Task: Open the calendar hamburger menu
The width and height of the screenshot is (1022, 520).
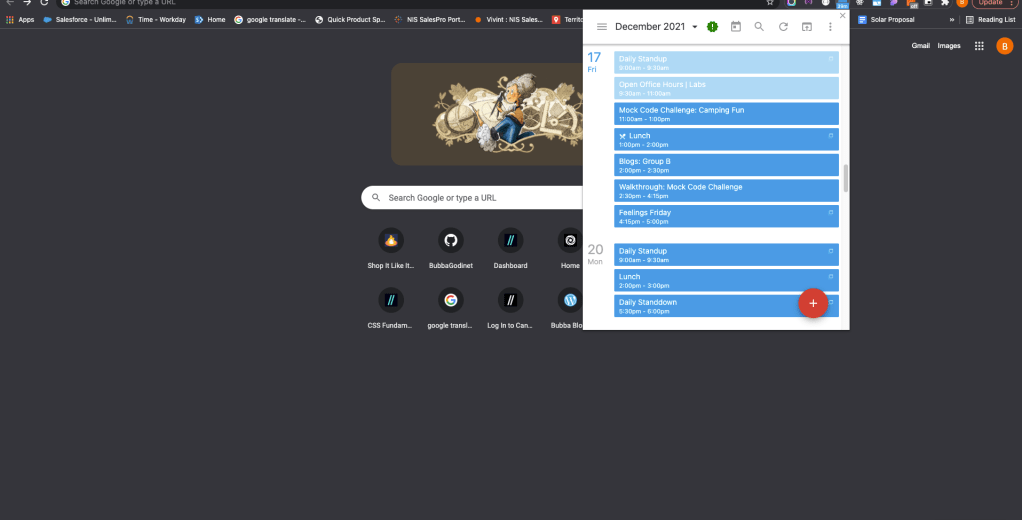Action: coord(602,27)
